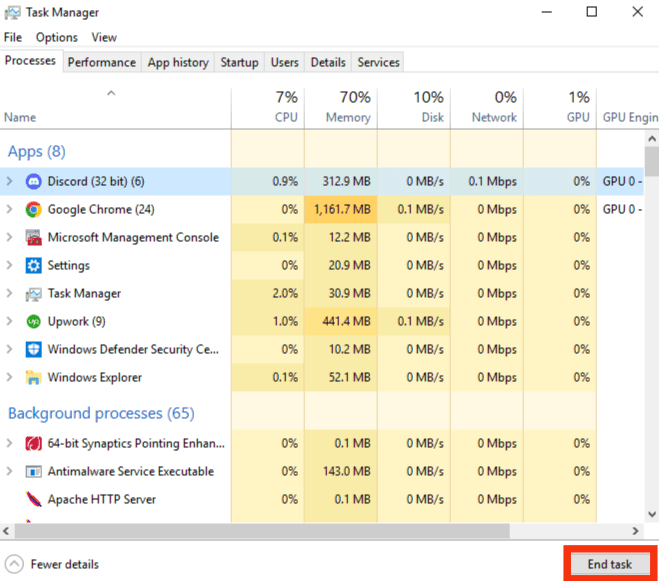Open the Options menu
Viewport: 659px width, 581px height.
[x=57, y=37]
